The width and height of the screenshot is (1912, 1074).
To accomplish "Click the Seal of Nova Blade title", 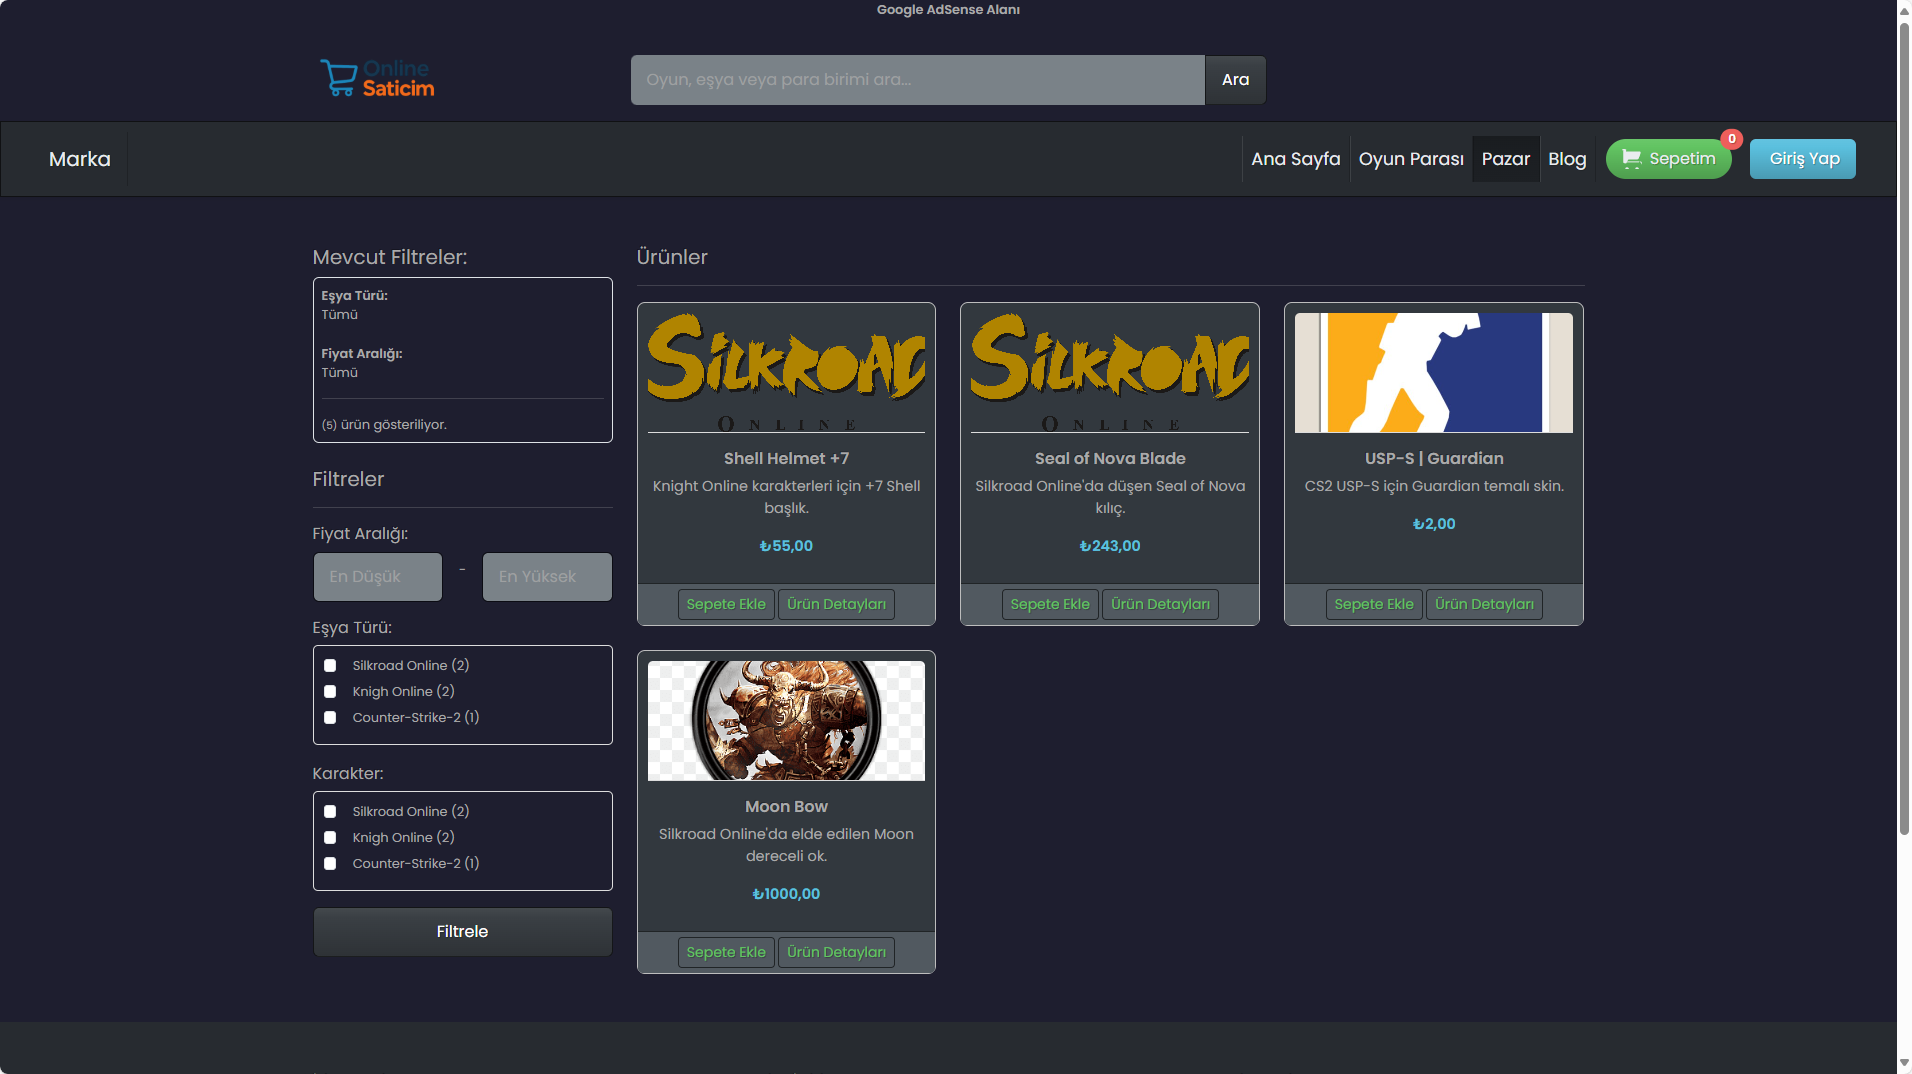I will click(x=1110, y=459).
